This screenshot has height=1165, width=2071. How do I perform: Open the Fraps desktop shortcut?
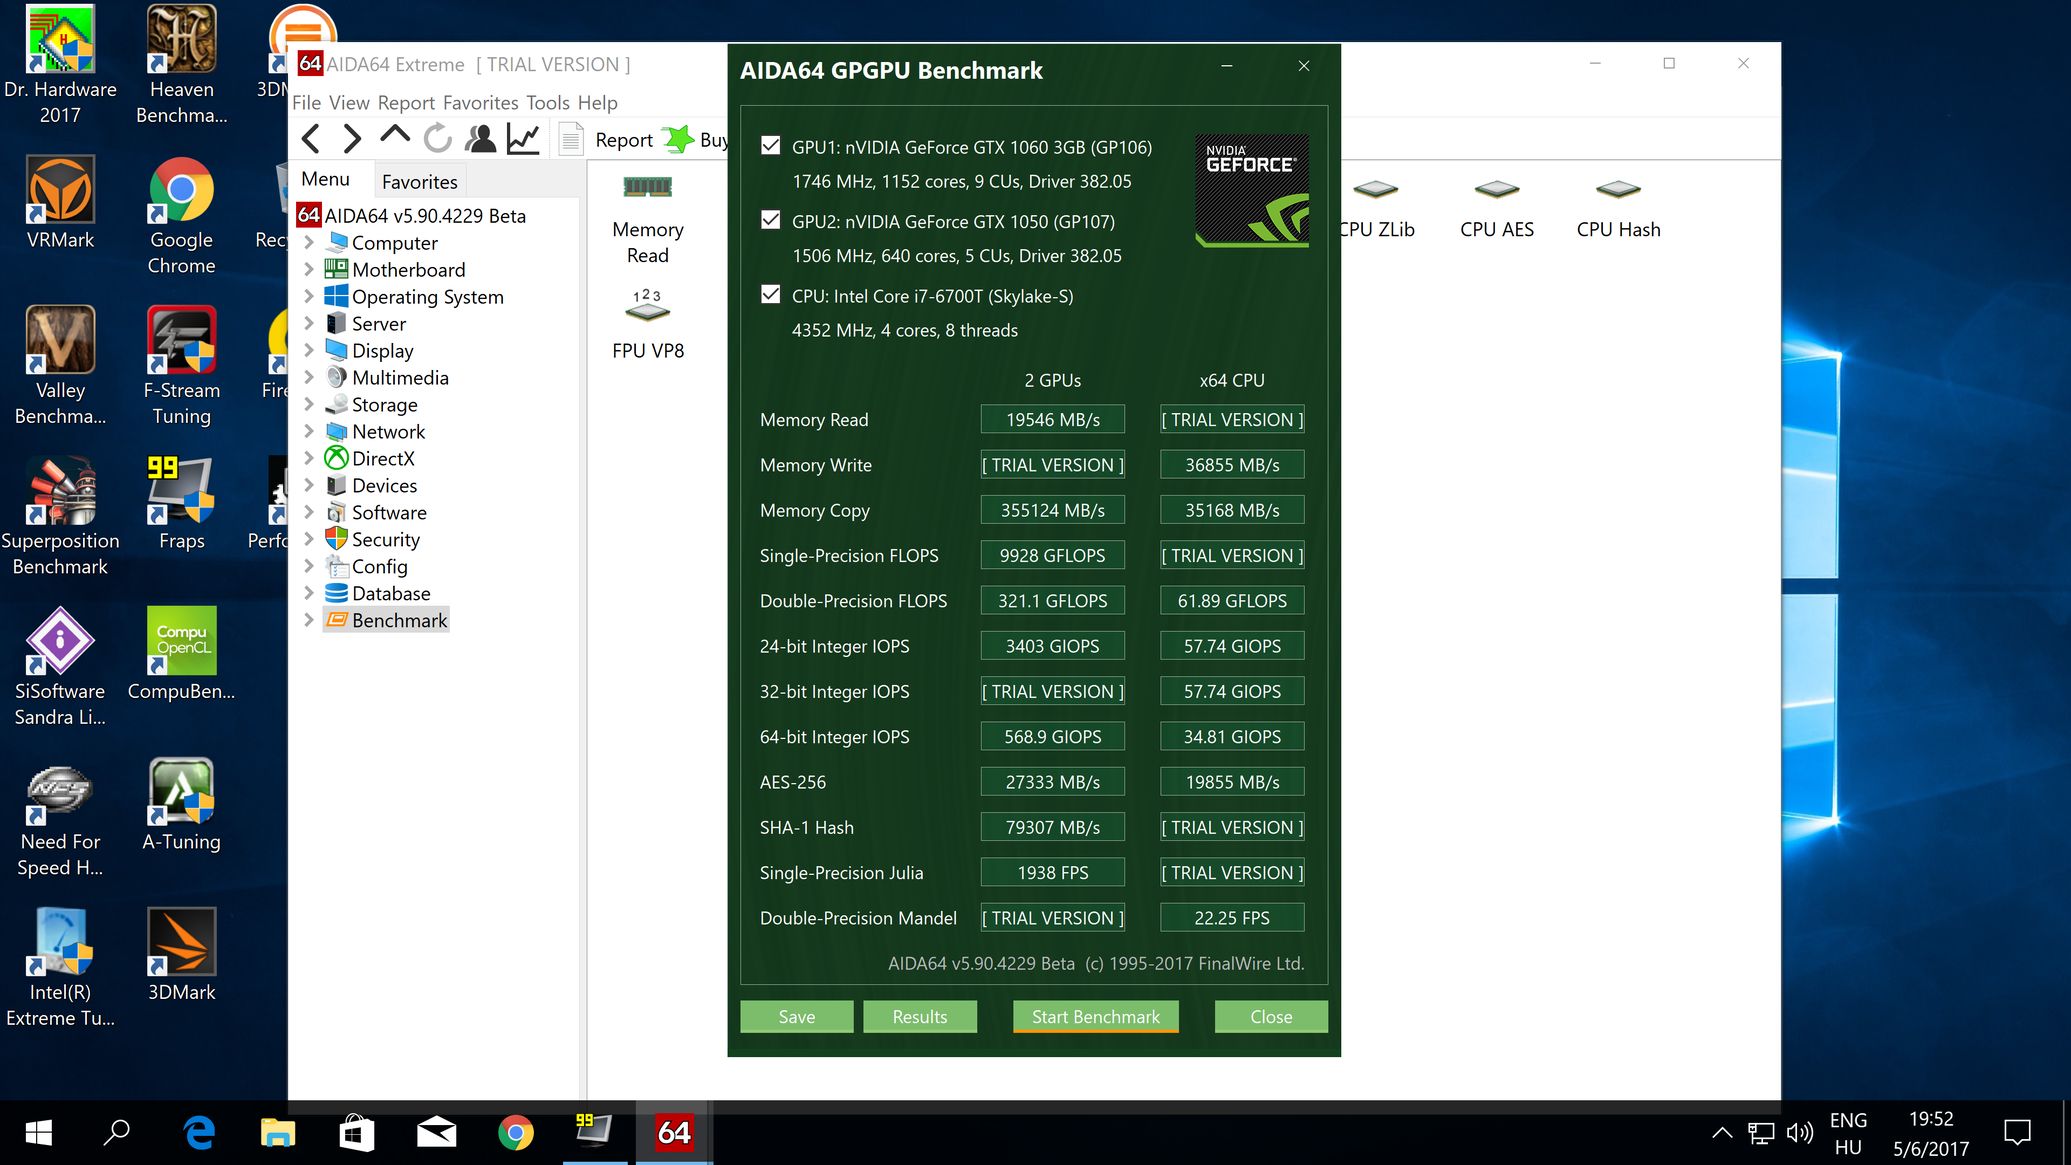click(181, 504)
